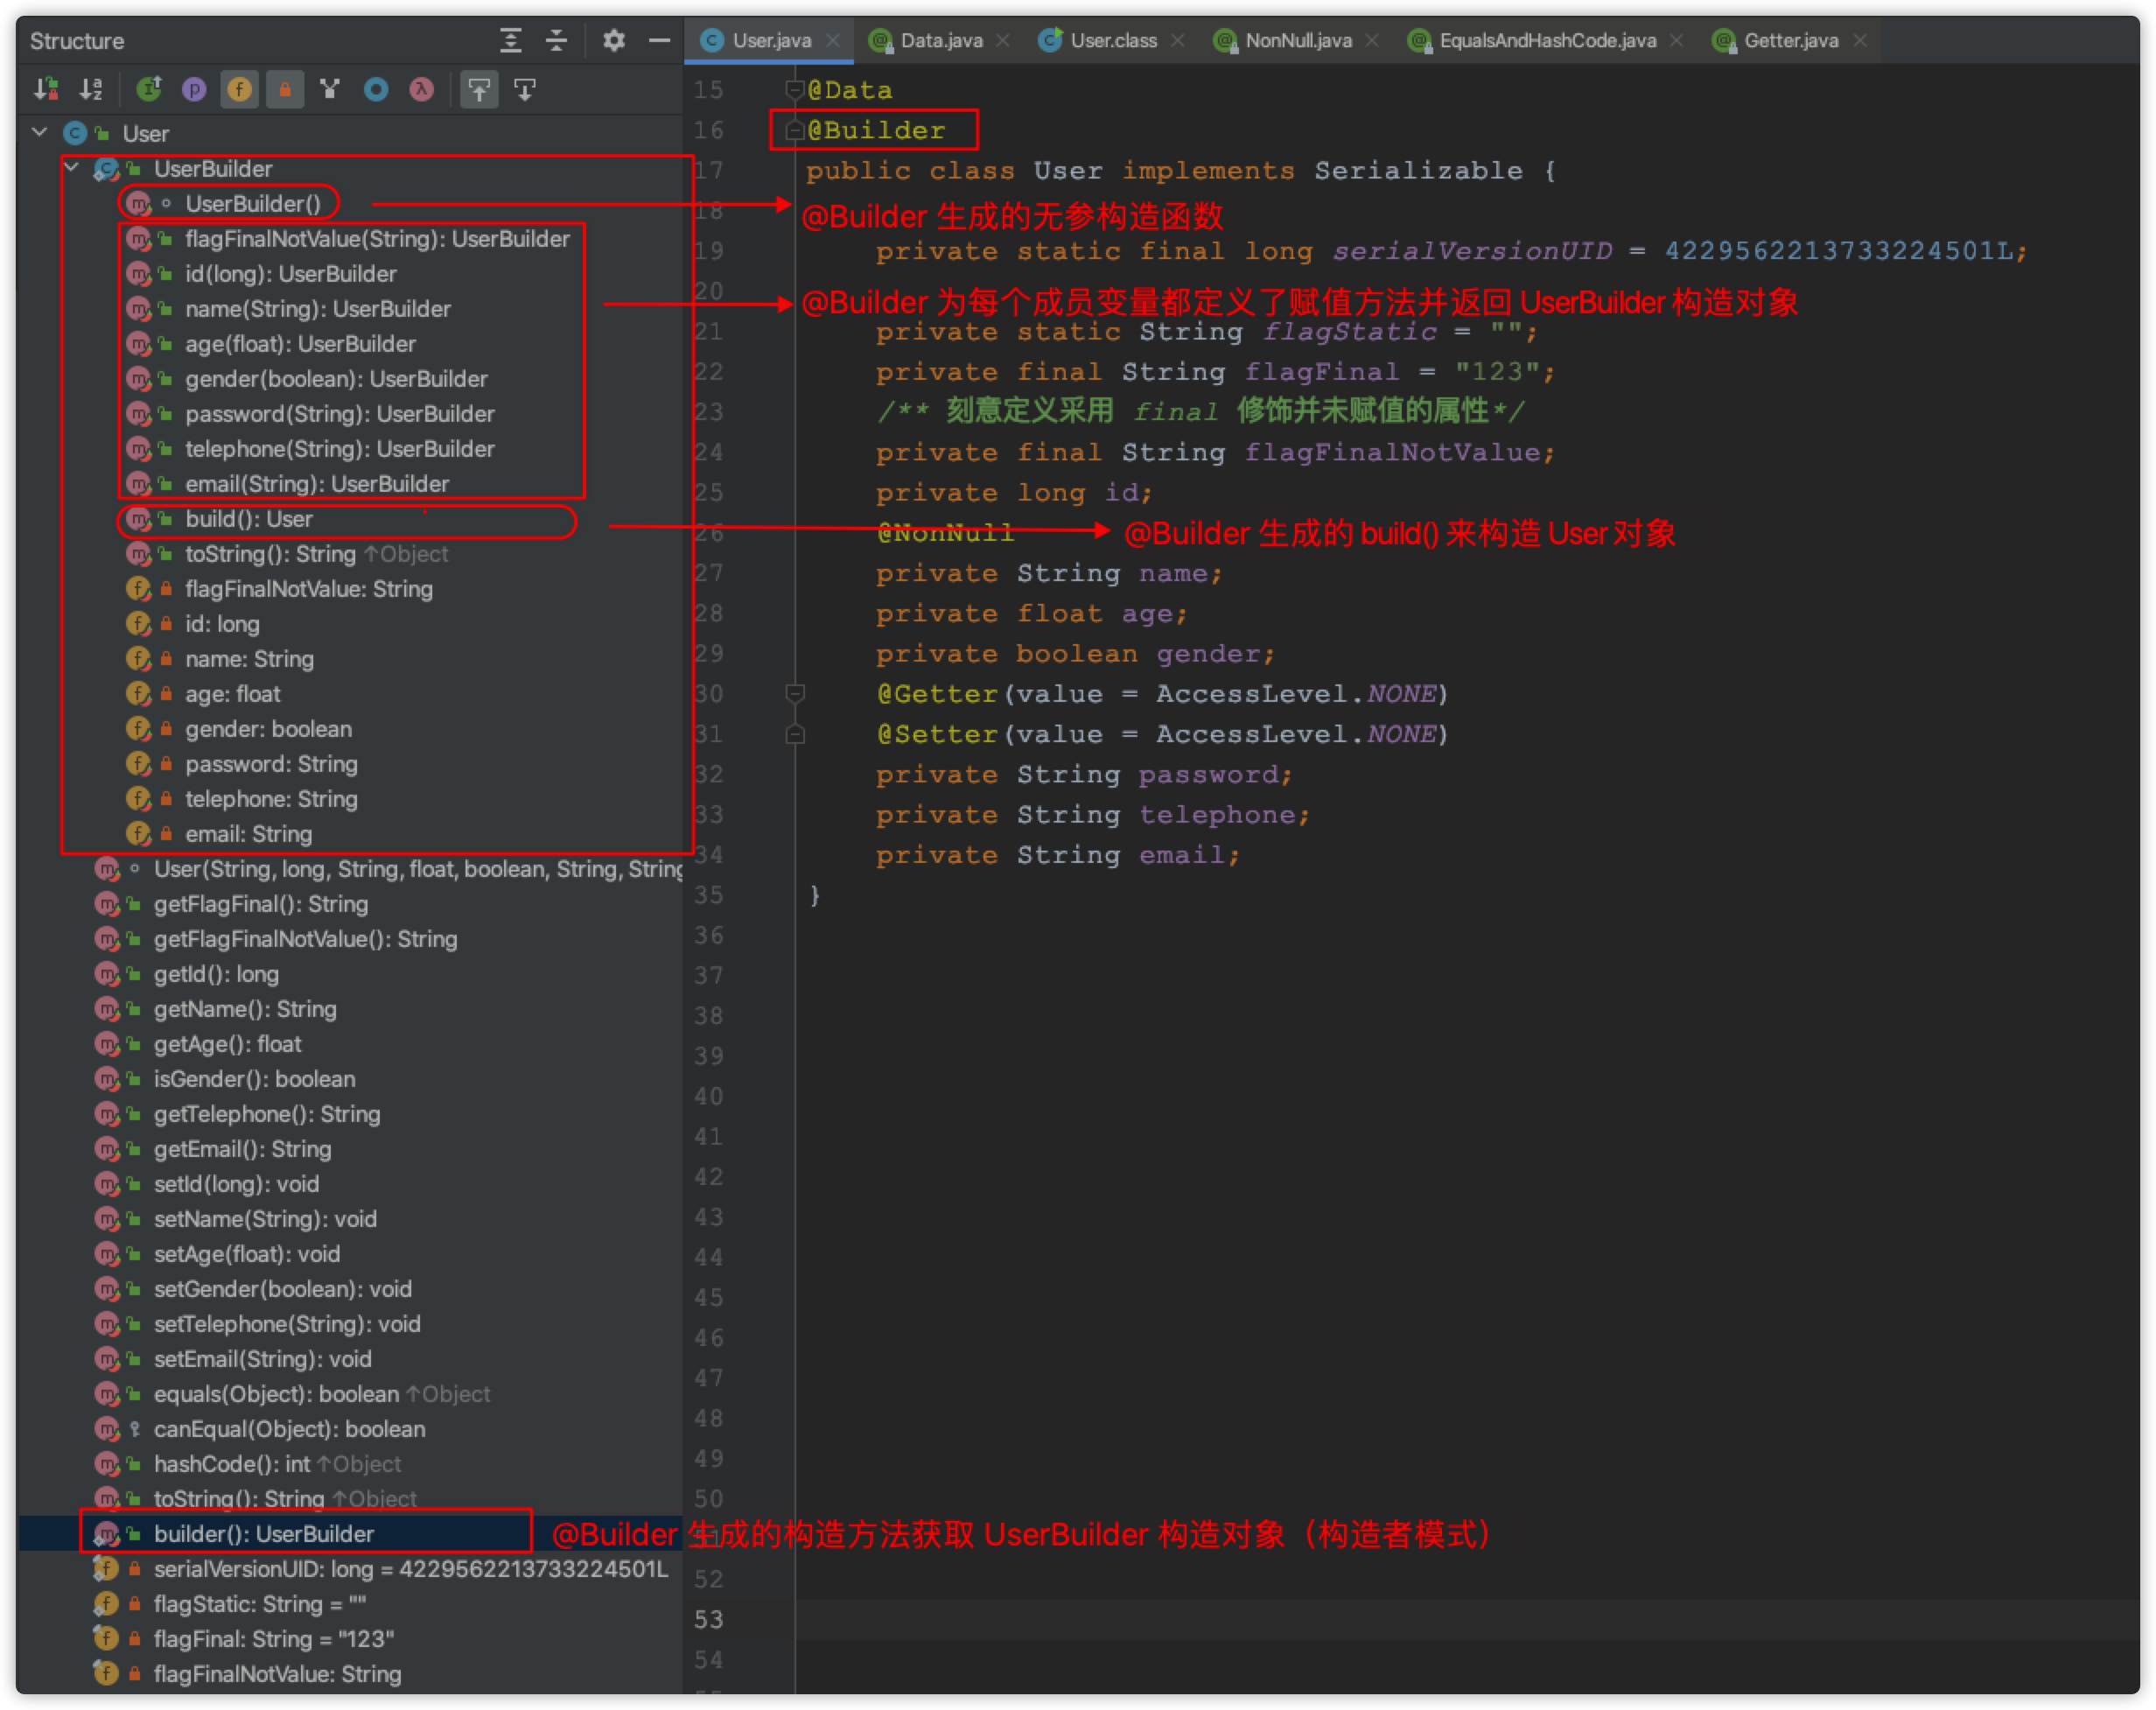Toggle Show non-public lock icon
This screenshot has width=2156, height=1710.
[x=285, y=90]
